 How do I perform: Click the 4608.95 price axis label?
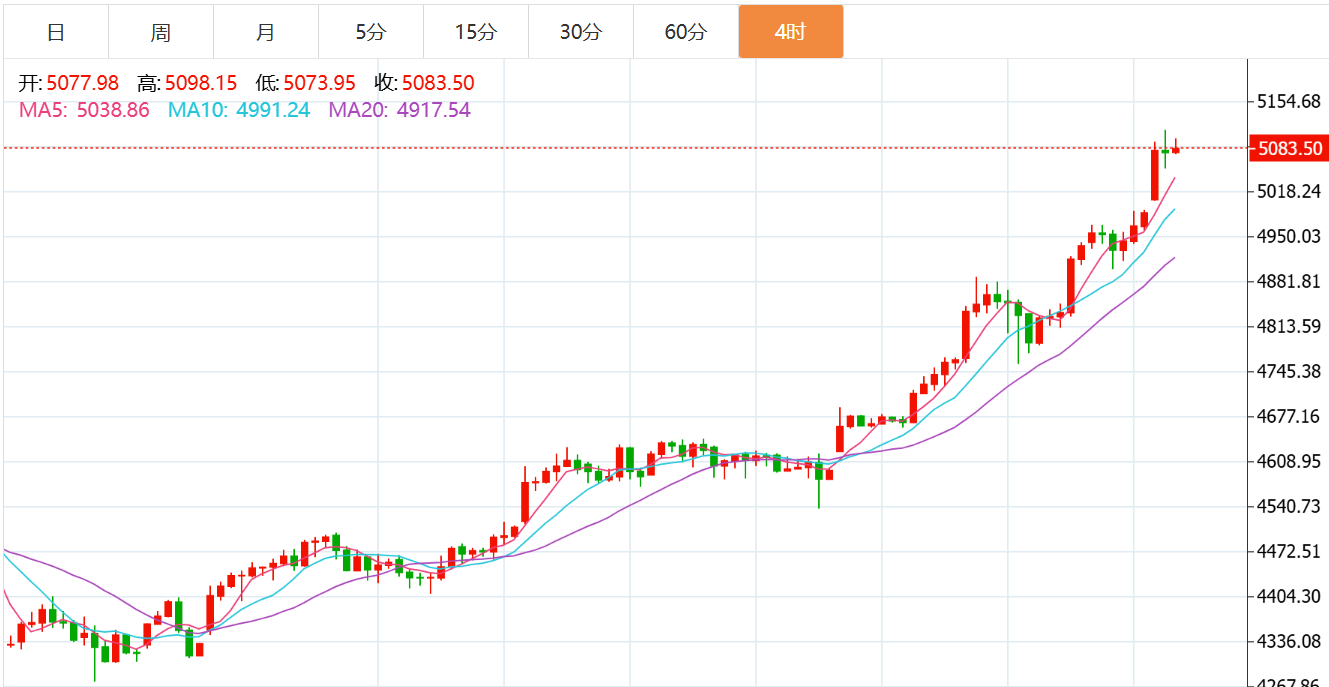(x=1290, y=461)
